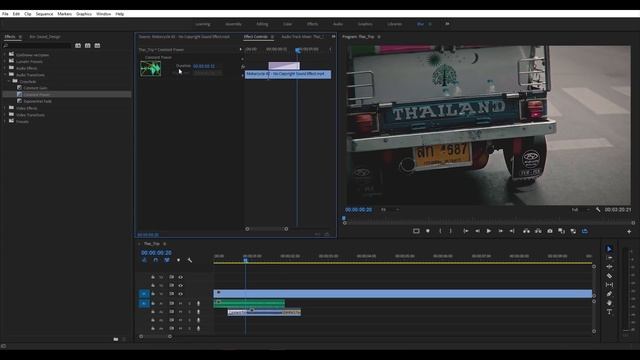
Task: Select the Razor tool
Action: pyautogui.click(x=609, y=276)
